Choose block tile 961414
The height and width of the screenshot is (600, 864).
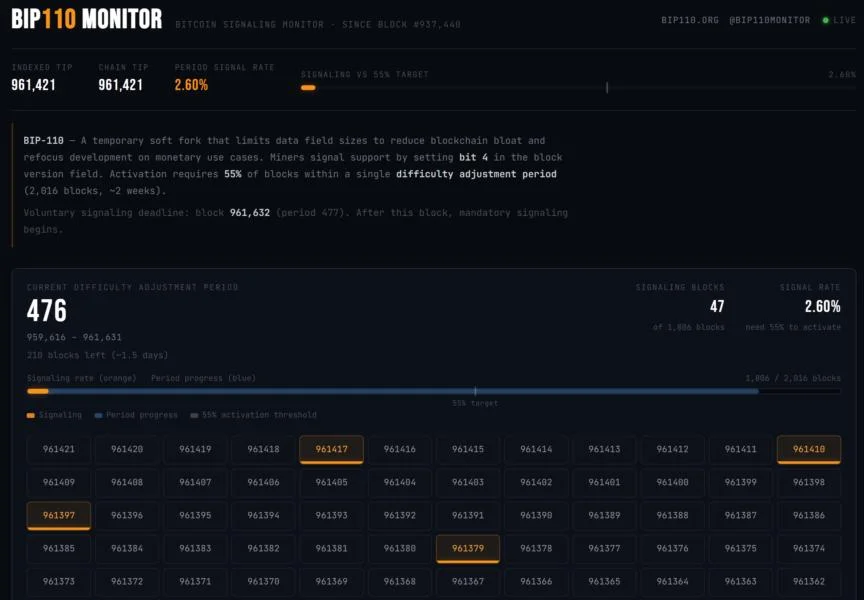pos(536,450)
